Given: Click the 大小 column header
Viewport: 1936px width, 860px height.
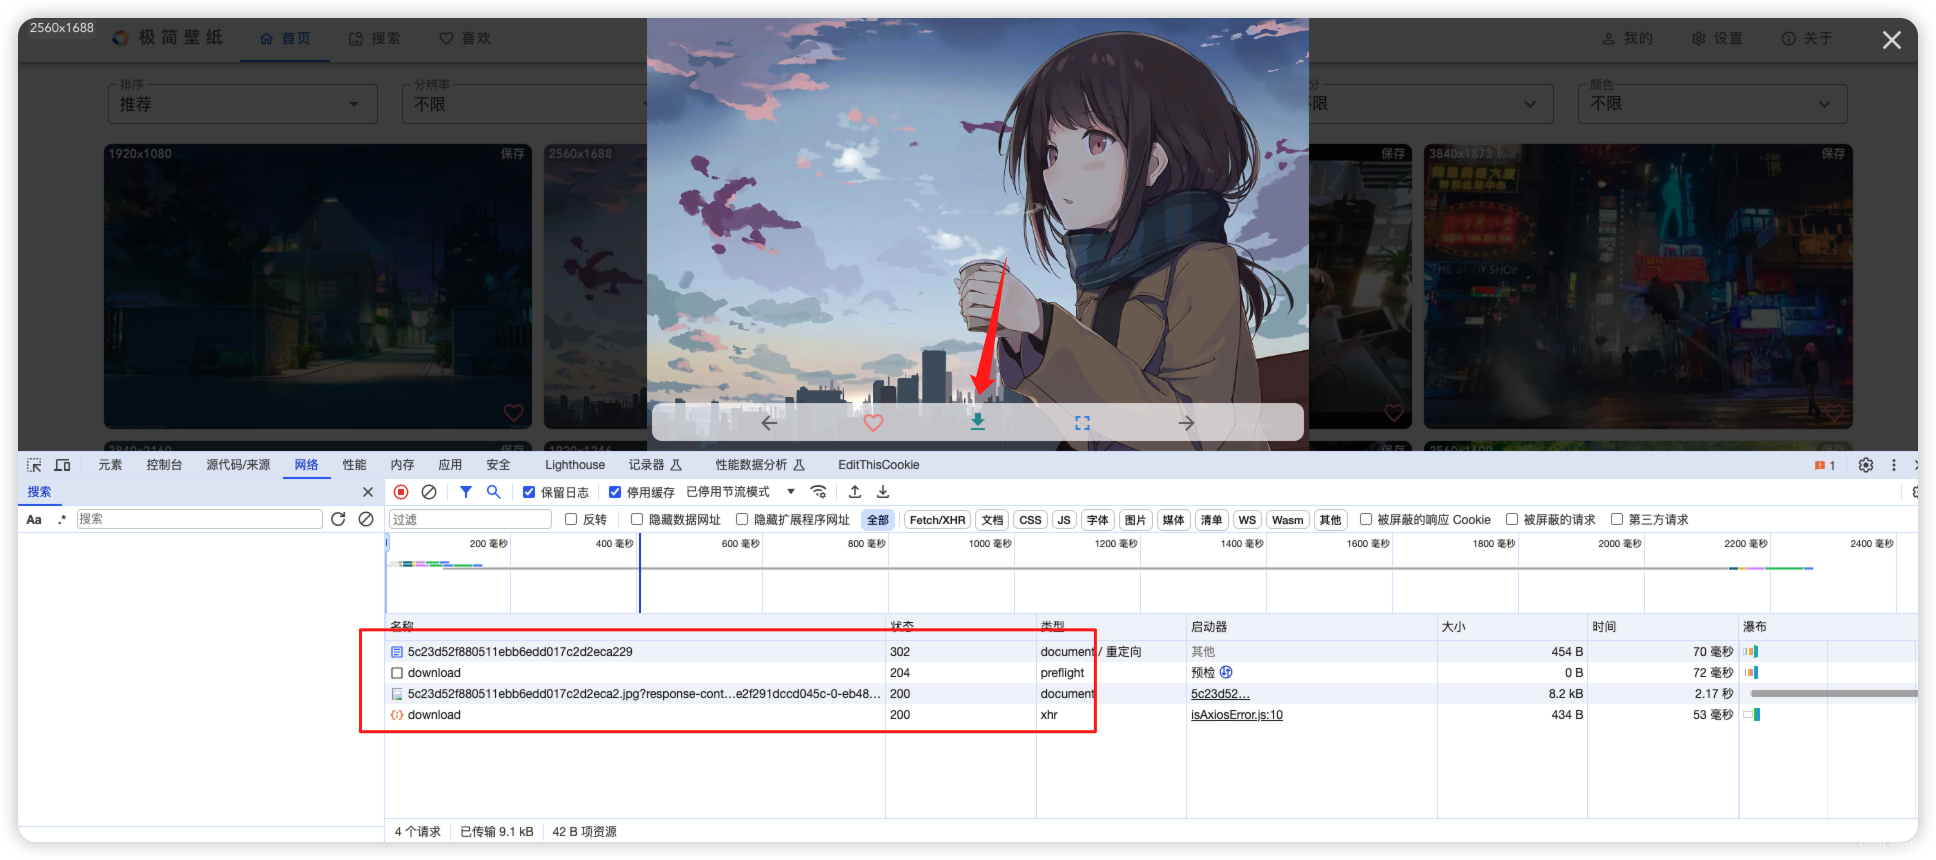Looking at the screenshot, I should (x=1512, y=627).
